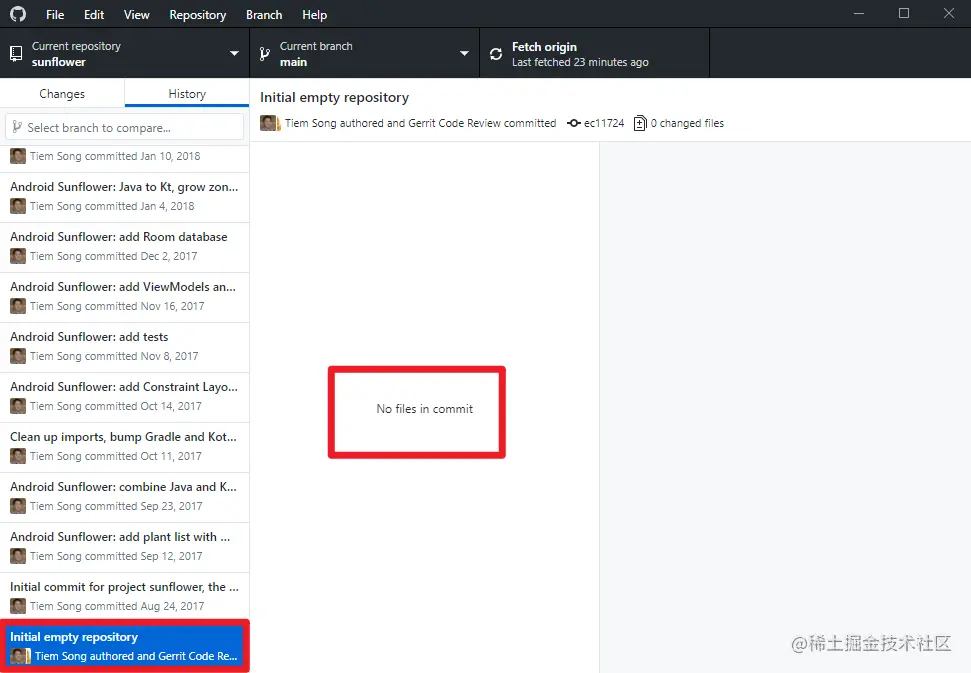The width and height of the screenshot is (971, 673).
Task: Switch to the Changes tab
Action: click(62, 93)
